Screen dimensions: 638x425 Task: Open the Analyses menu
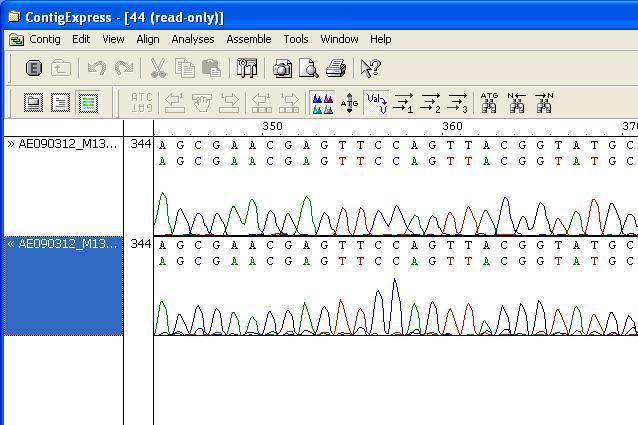pos(193,39)
